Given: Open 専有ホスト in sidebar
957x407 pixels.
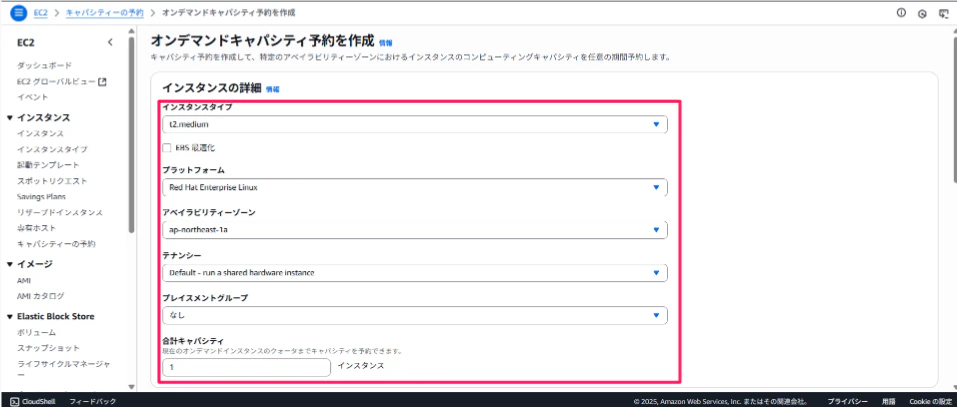Looking at the screenshot, I should click(x=37, y=228).
